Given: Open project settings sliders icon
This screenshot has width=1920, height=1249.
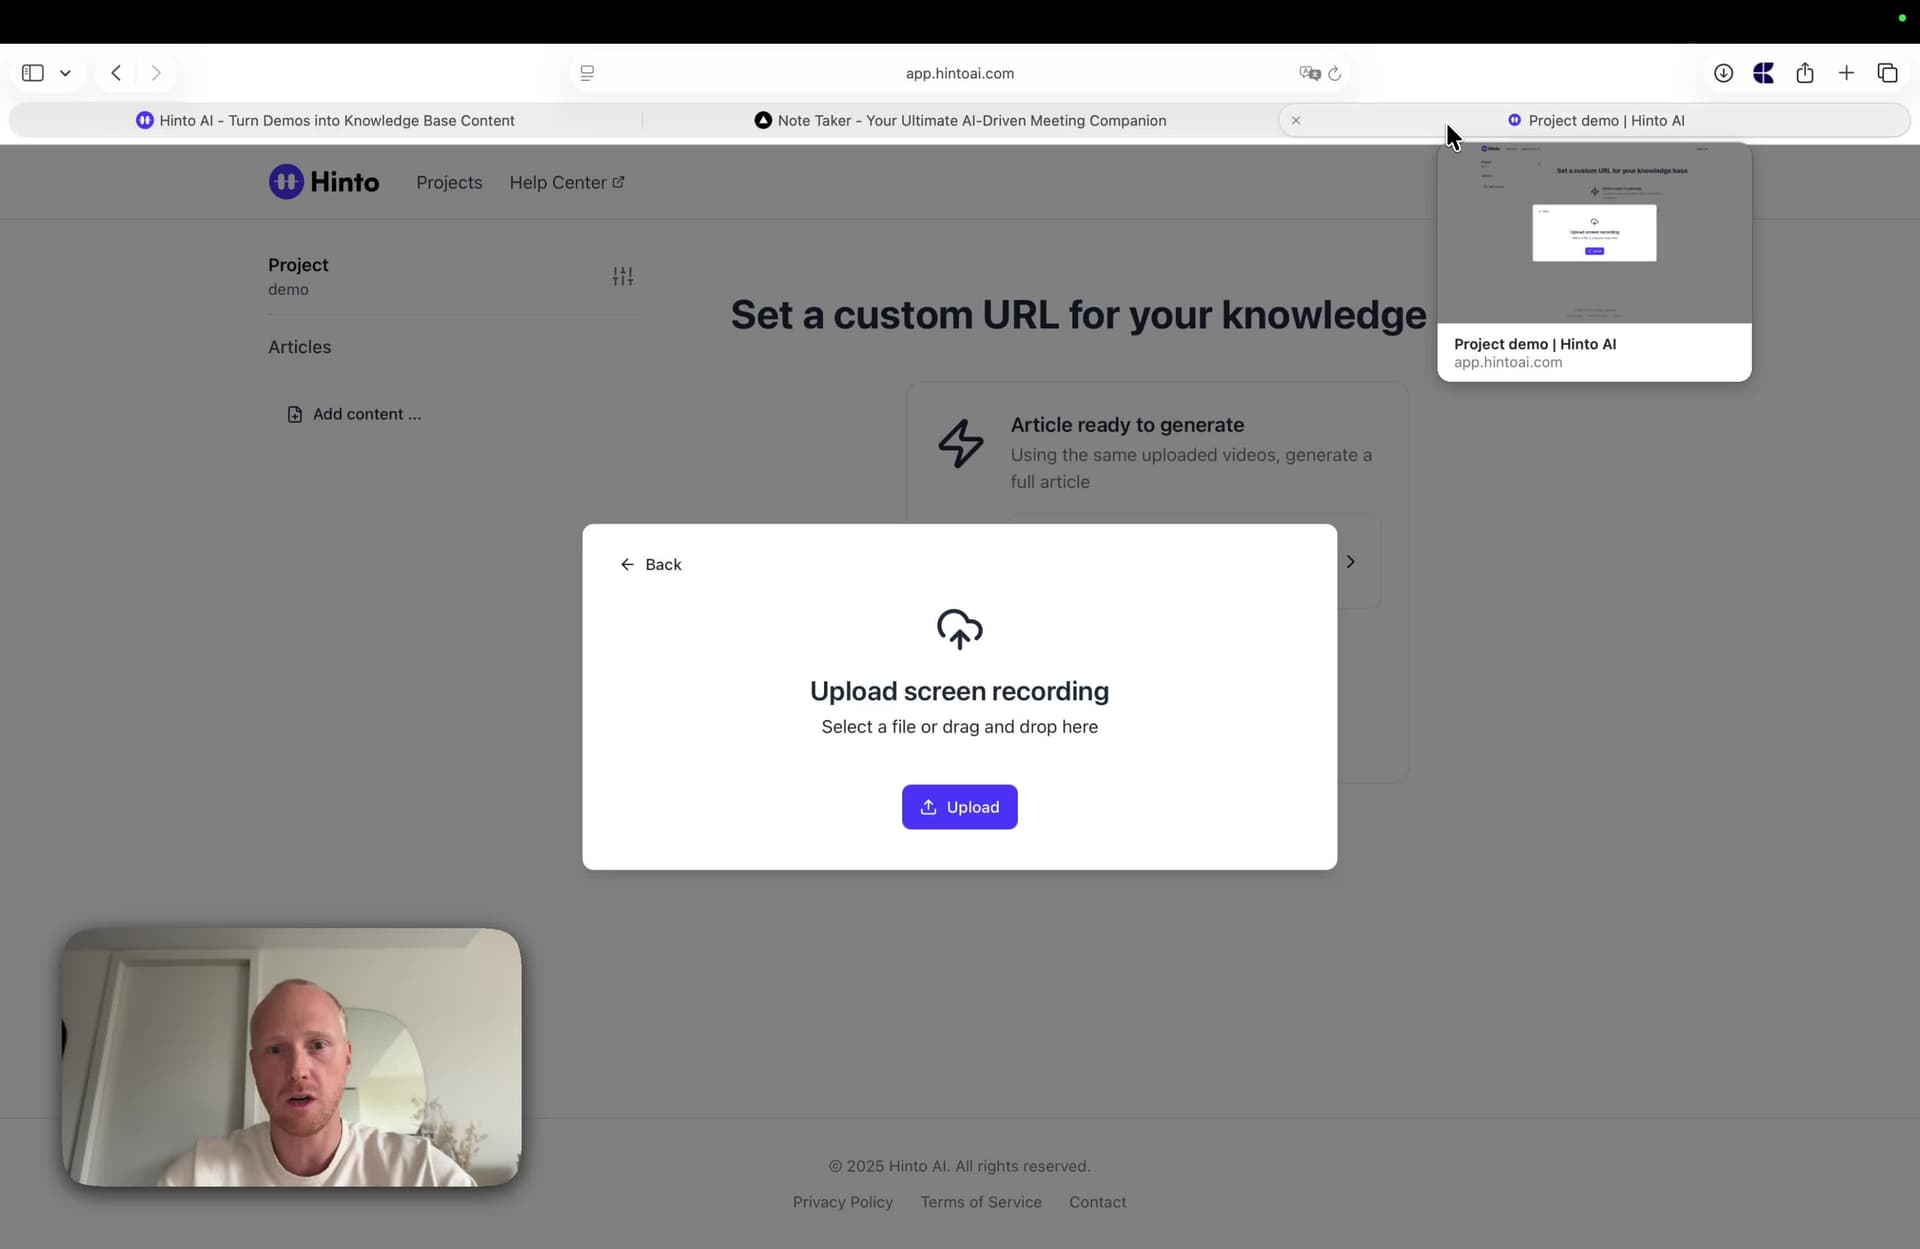Looking at the screenshot, I should [622, 276].
